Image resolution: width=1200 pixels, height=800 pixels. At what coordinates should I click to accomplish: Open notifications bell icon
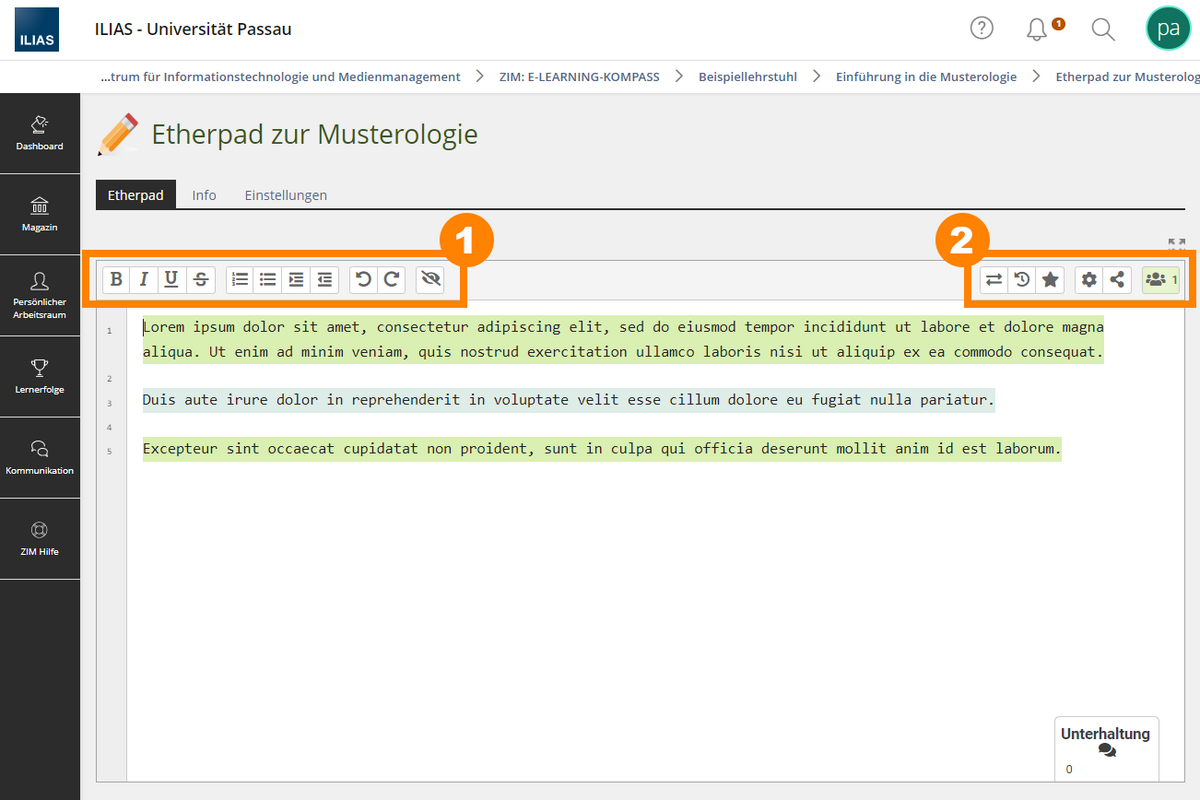[1037, 30]
